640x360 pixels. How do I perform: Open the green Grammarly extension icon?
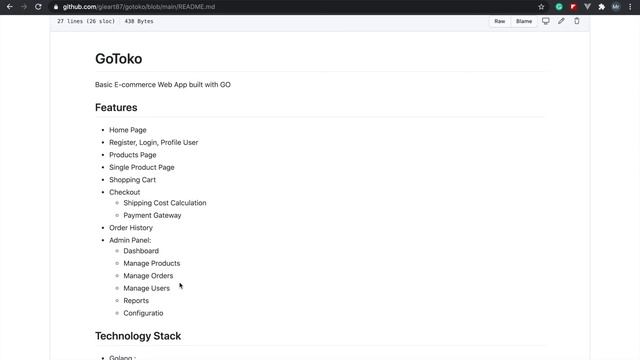(559, 7)
